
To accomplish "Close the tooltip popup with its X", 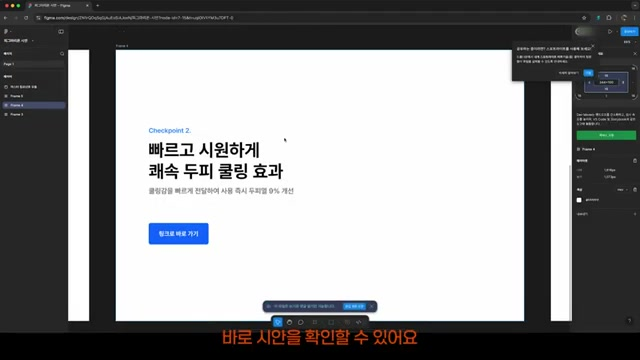I will pyautogui.click(x=593, y=46).
